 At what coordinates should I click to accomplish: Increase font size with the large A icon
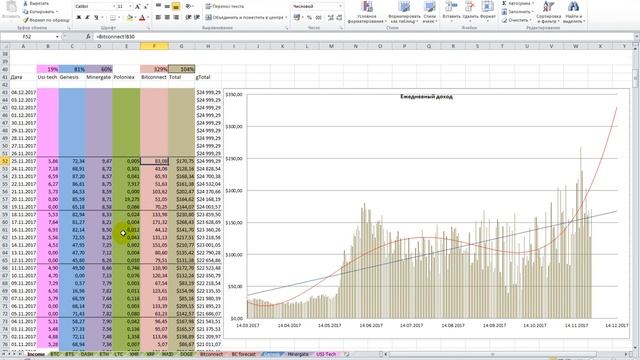tap(138, 7)
